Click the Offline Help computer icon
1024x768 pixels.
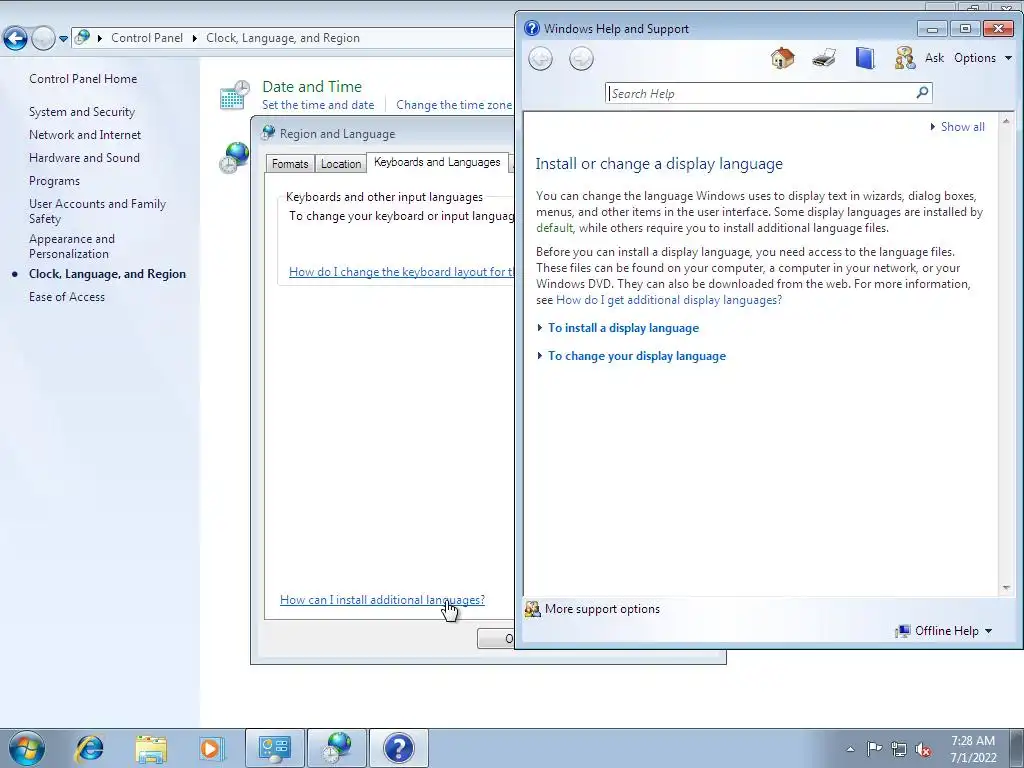coord(903,631)
